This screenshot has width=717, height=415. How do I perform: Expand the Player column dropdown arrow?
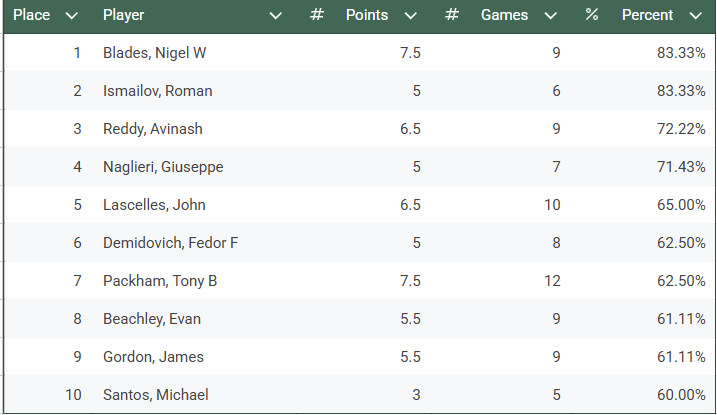click(x=277, y=16)
